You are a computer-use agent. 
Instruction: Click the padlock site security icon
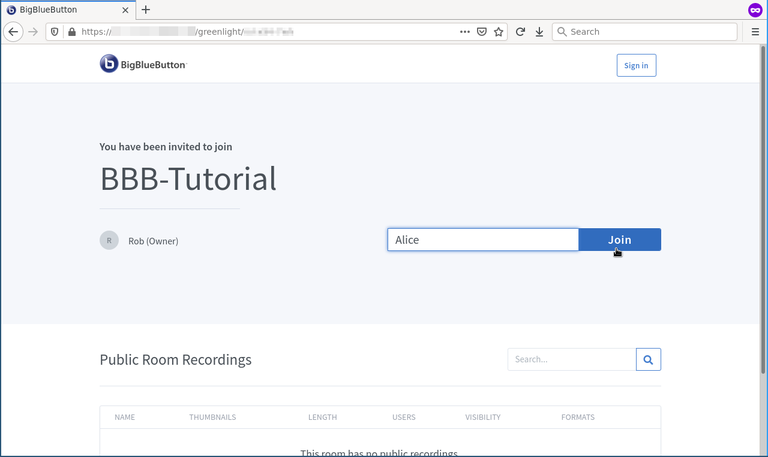click(72, 32)
